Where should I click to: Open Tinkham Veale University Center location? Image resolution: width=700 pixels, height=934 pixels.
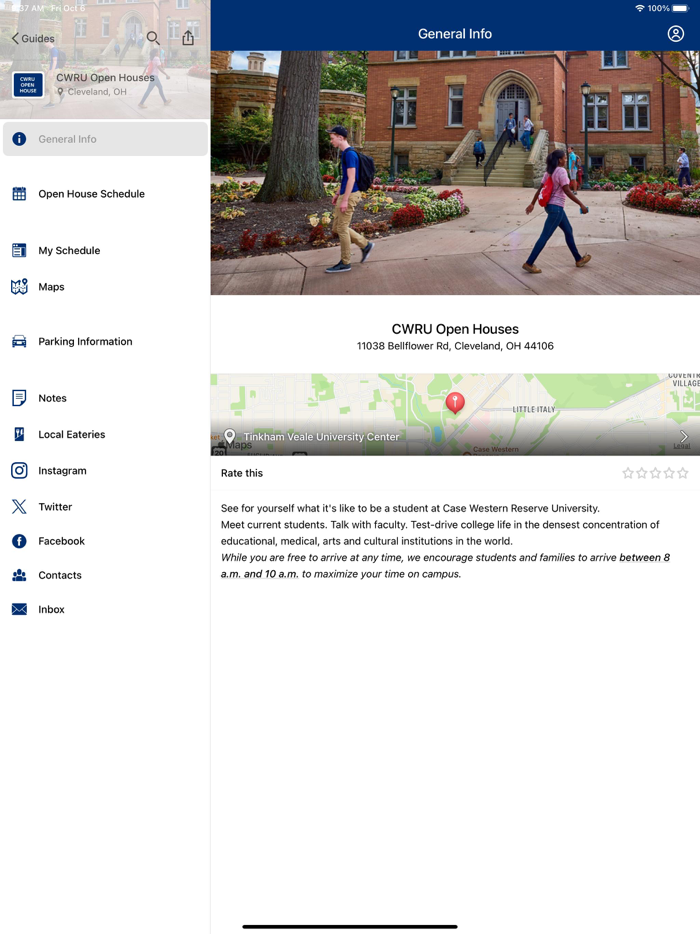(321, 437)
